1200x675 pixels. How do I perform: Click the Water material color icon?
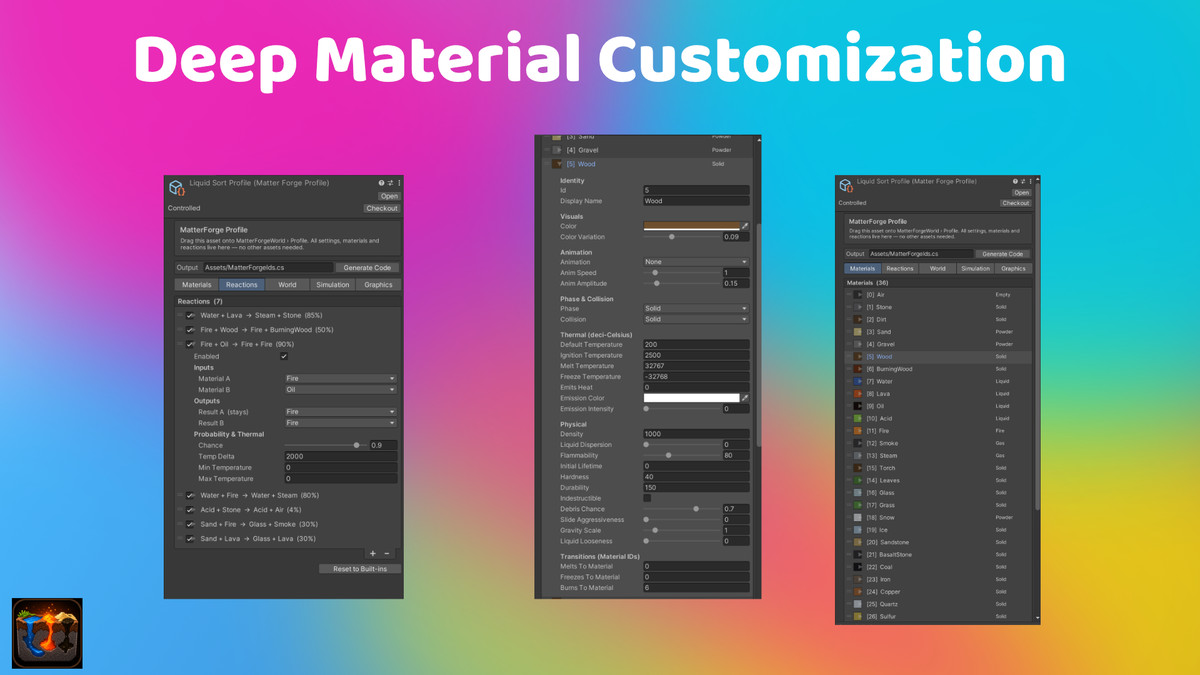pyautogui.click(x=858, y=381)
